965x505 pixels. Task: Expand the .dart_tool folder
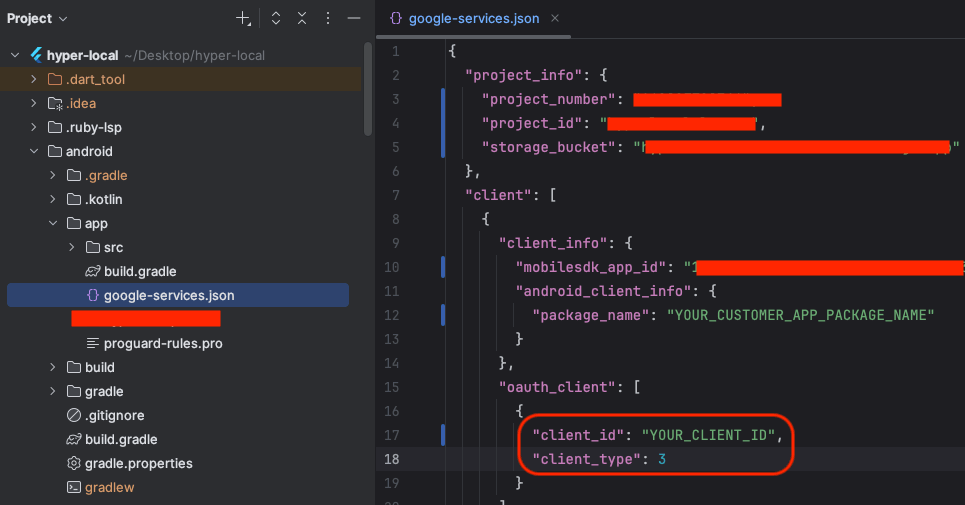(34, 79)
